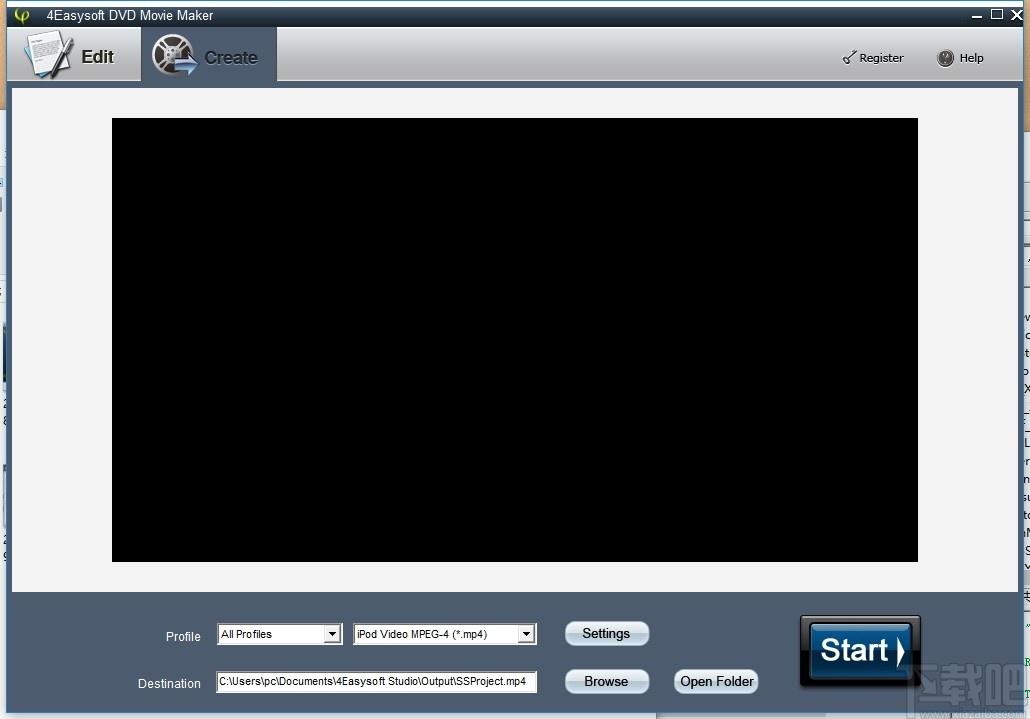
Task: Select the All Profiles combo box
Action: (279, 634)
